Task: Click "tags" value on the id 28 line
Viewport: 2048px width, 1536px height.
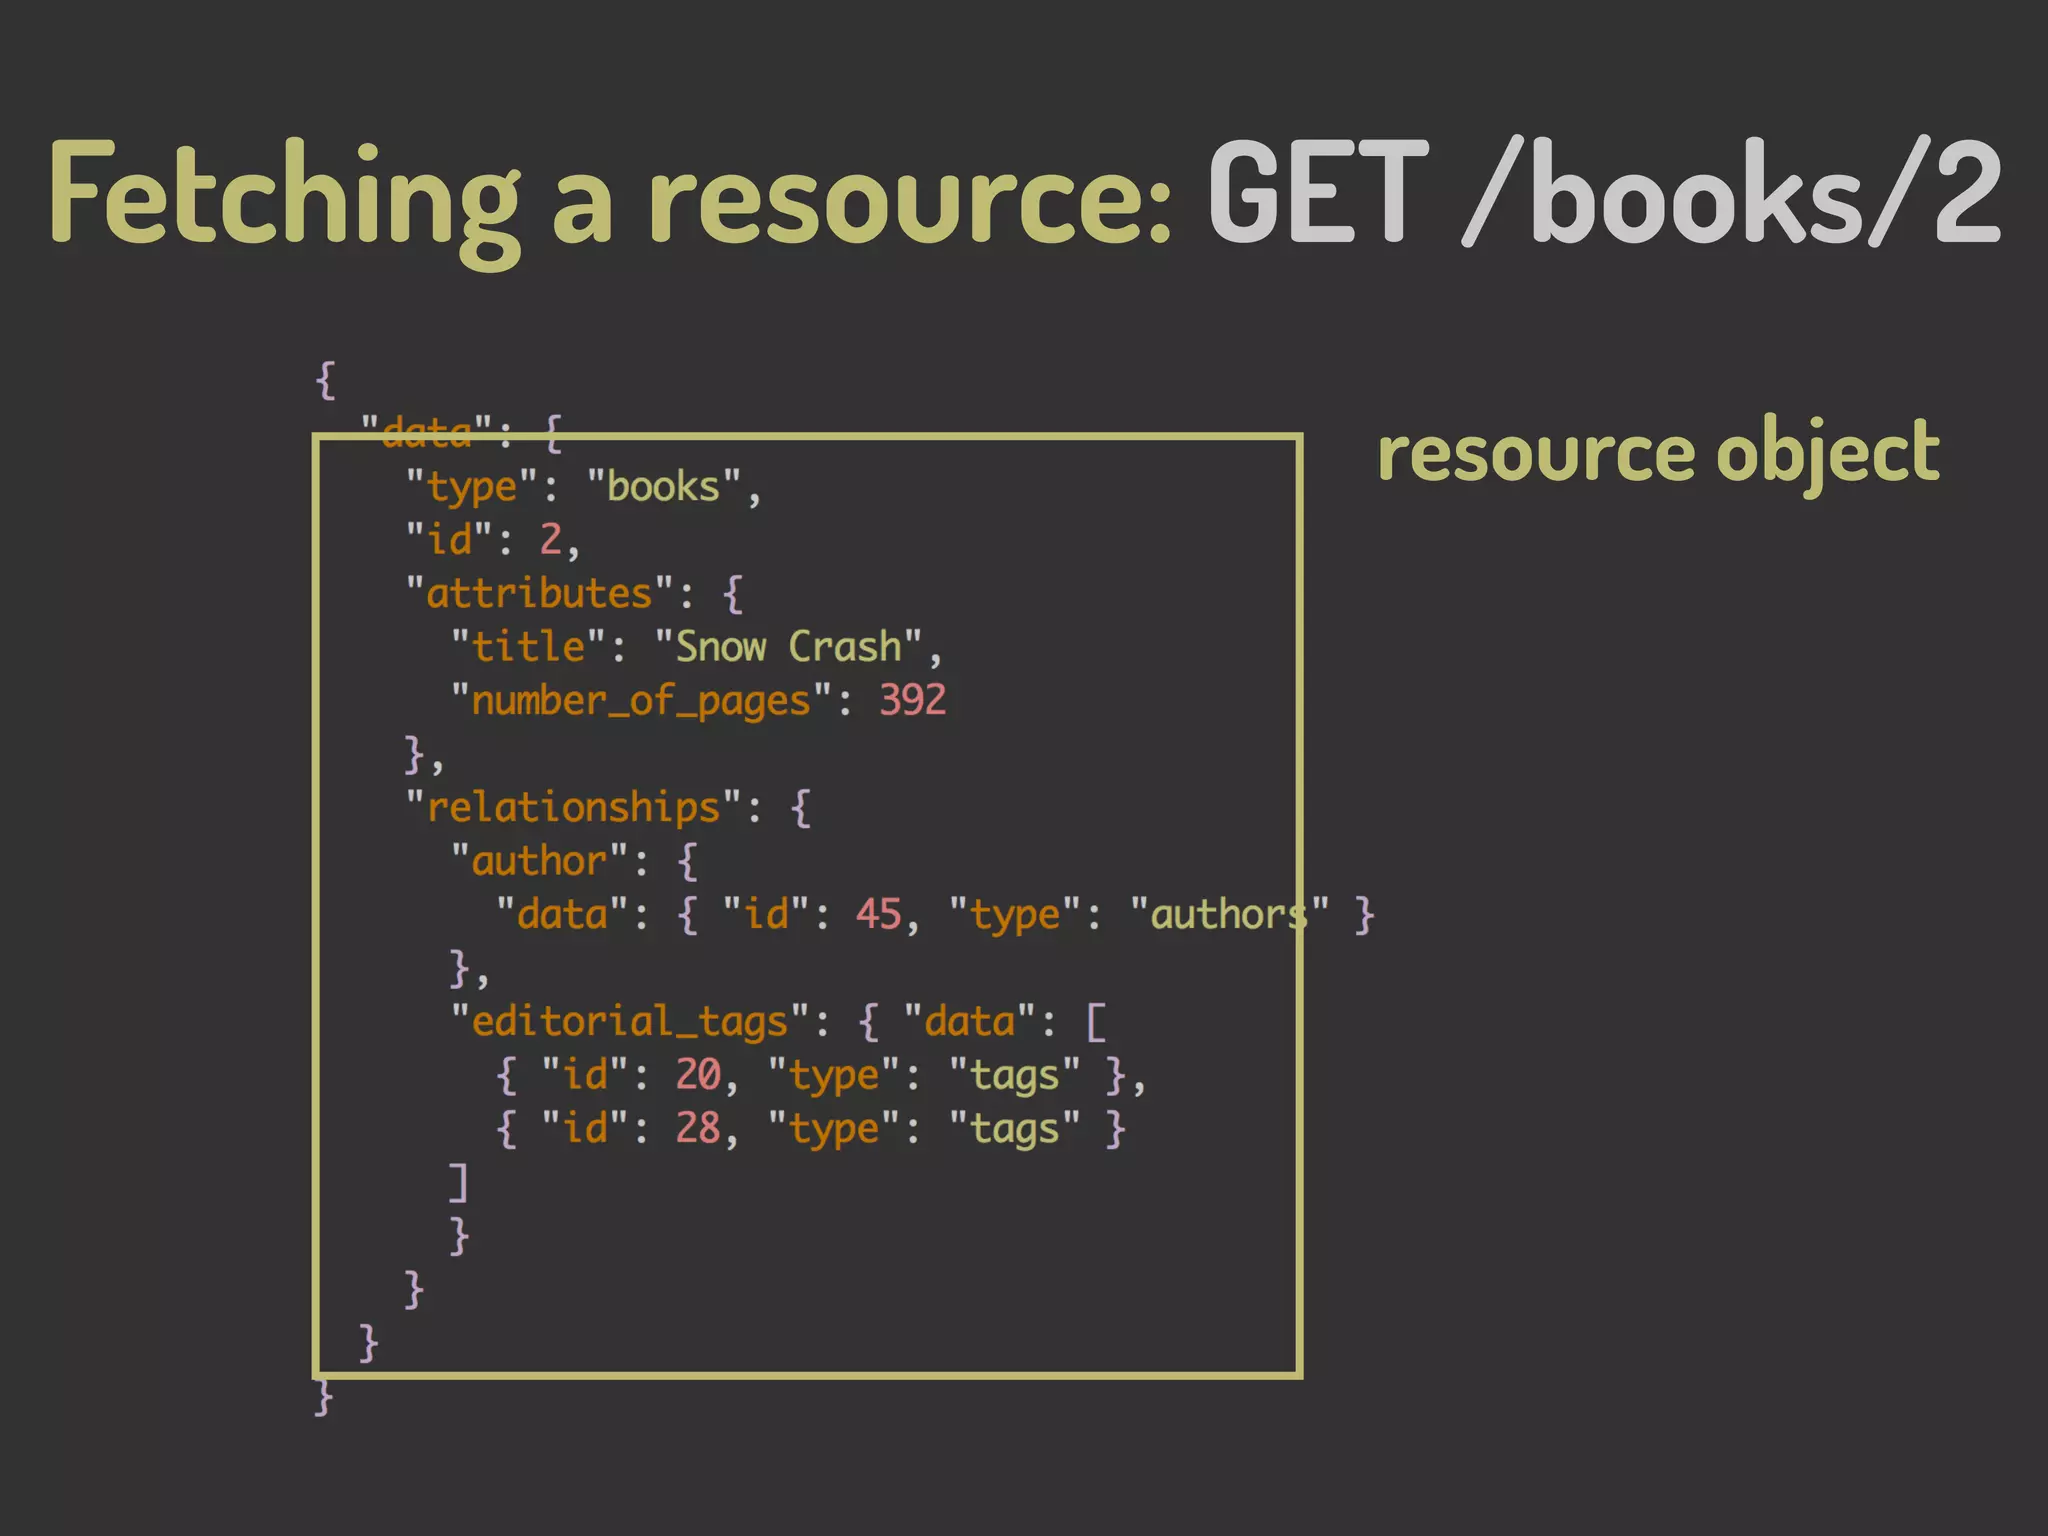Action: 1015,1129
